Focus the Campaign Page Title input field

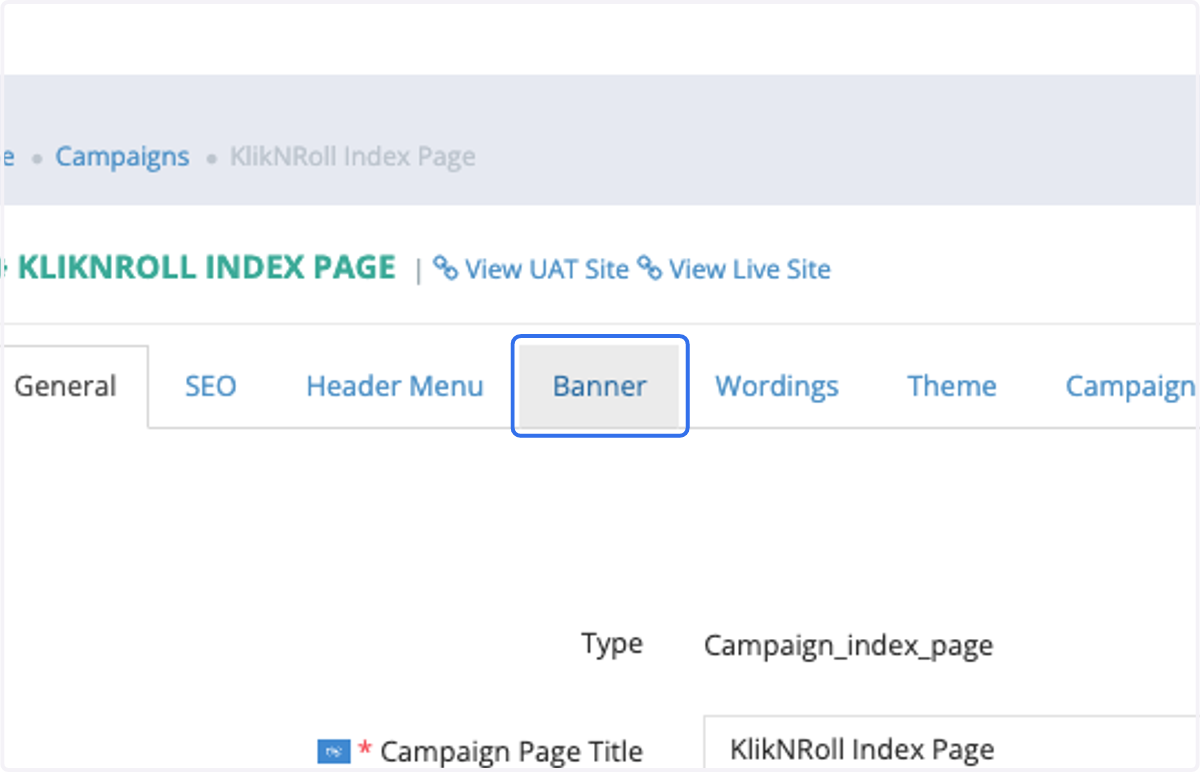click(952, 743)
